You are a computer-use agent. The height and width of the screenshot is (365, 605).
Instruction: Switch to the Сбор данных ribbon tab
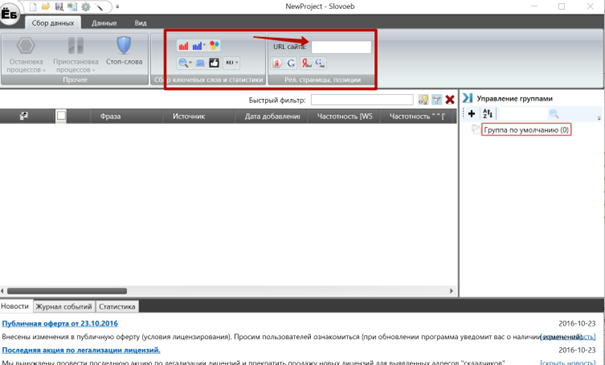53,23
